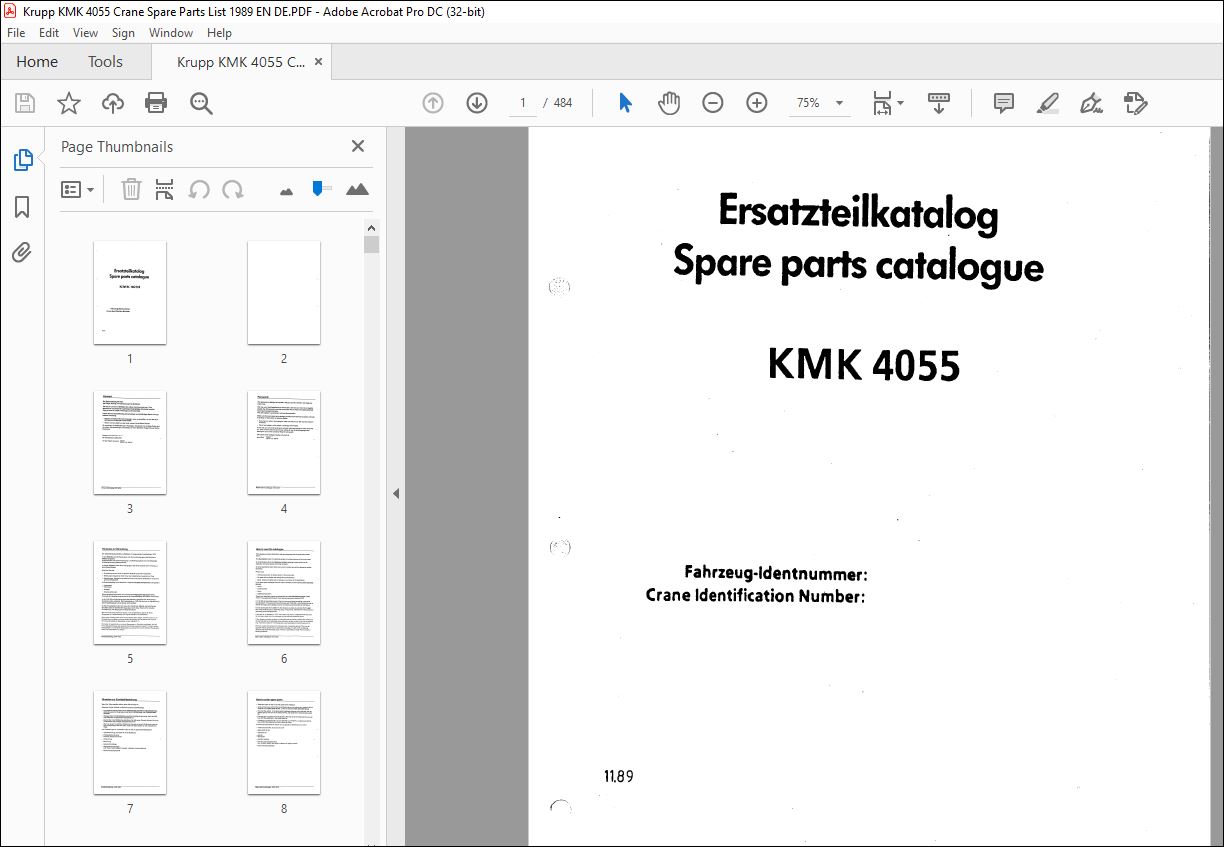Enable scrolling mode with the keyboard-arrow icon
Viewport: 1224px width, 847px height.
click(939, 103)
